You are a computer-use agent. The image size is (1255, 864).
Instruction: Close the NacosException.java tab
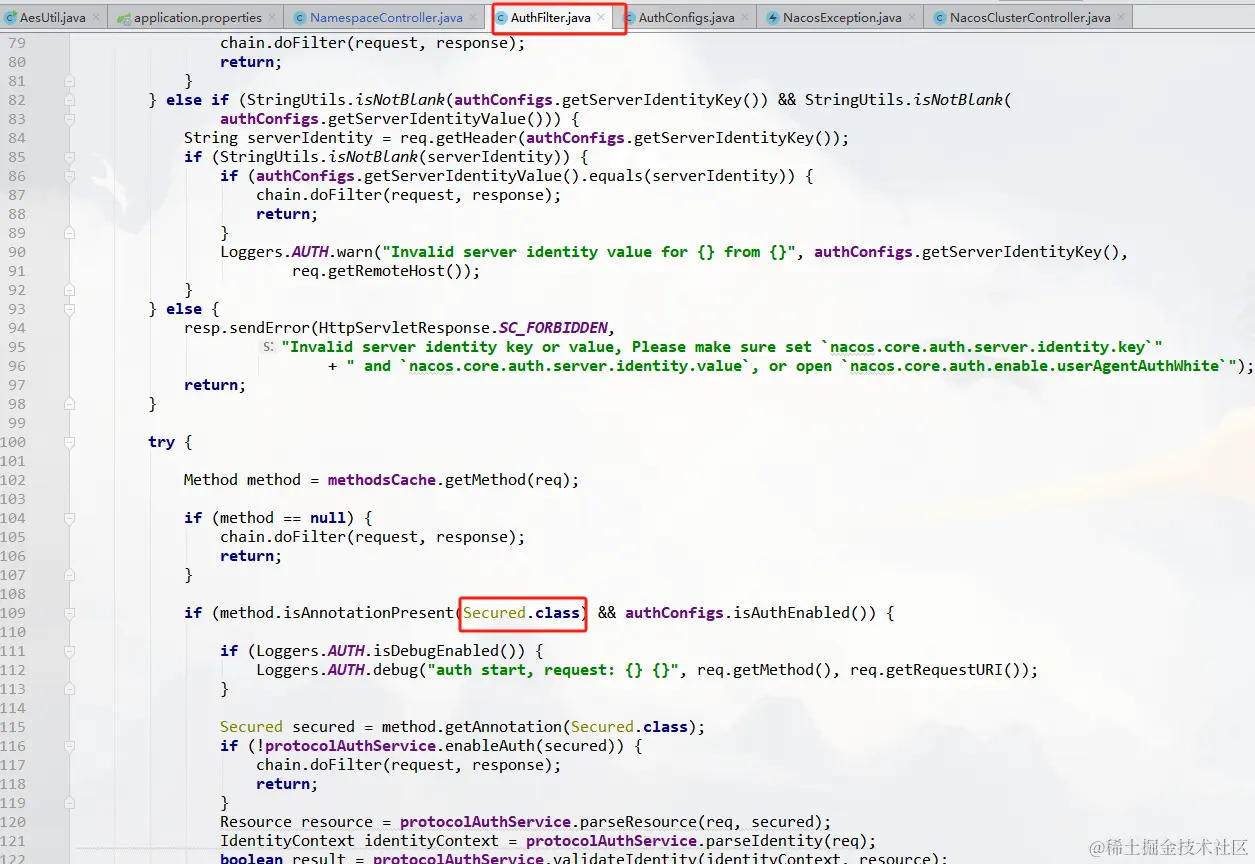(x=913, y=18)
